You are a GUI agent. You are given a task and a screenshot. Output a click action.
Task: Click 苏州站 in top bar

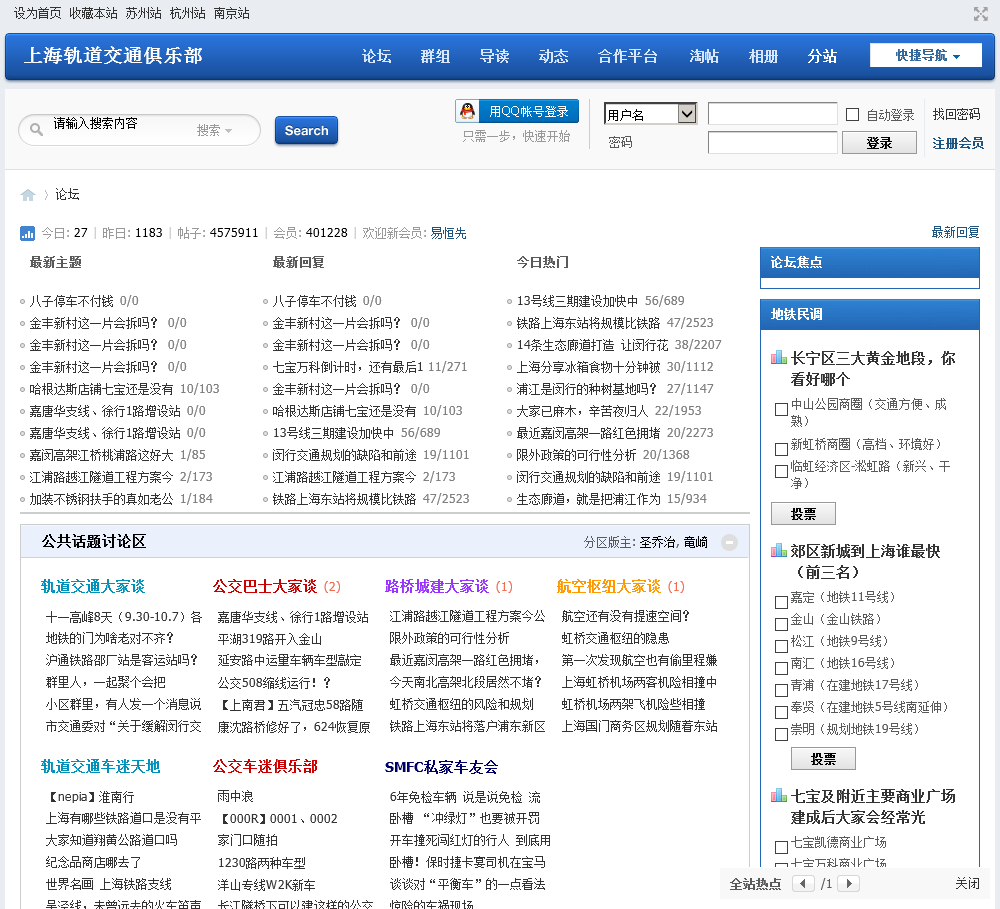(x=143, y=13)
